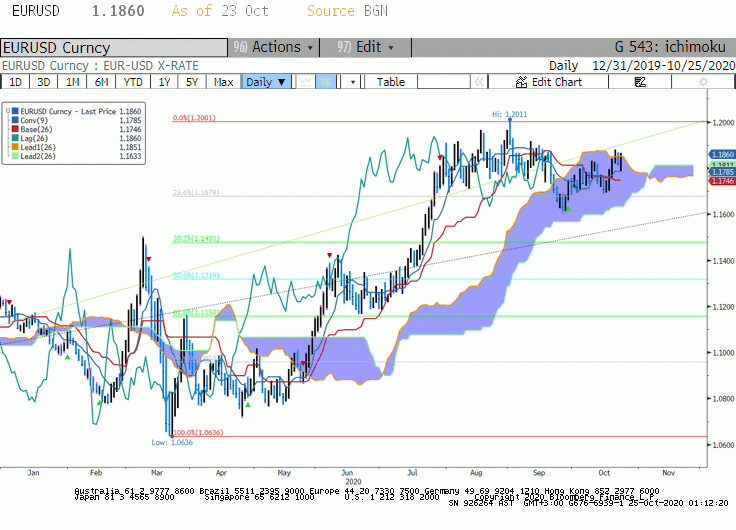The width and height of the screenshot is (736, 530).
Task: Select the YTD time range
Action: click(133, 82)
